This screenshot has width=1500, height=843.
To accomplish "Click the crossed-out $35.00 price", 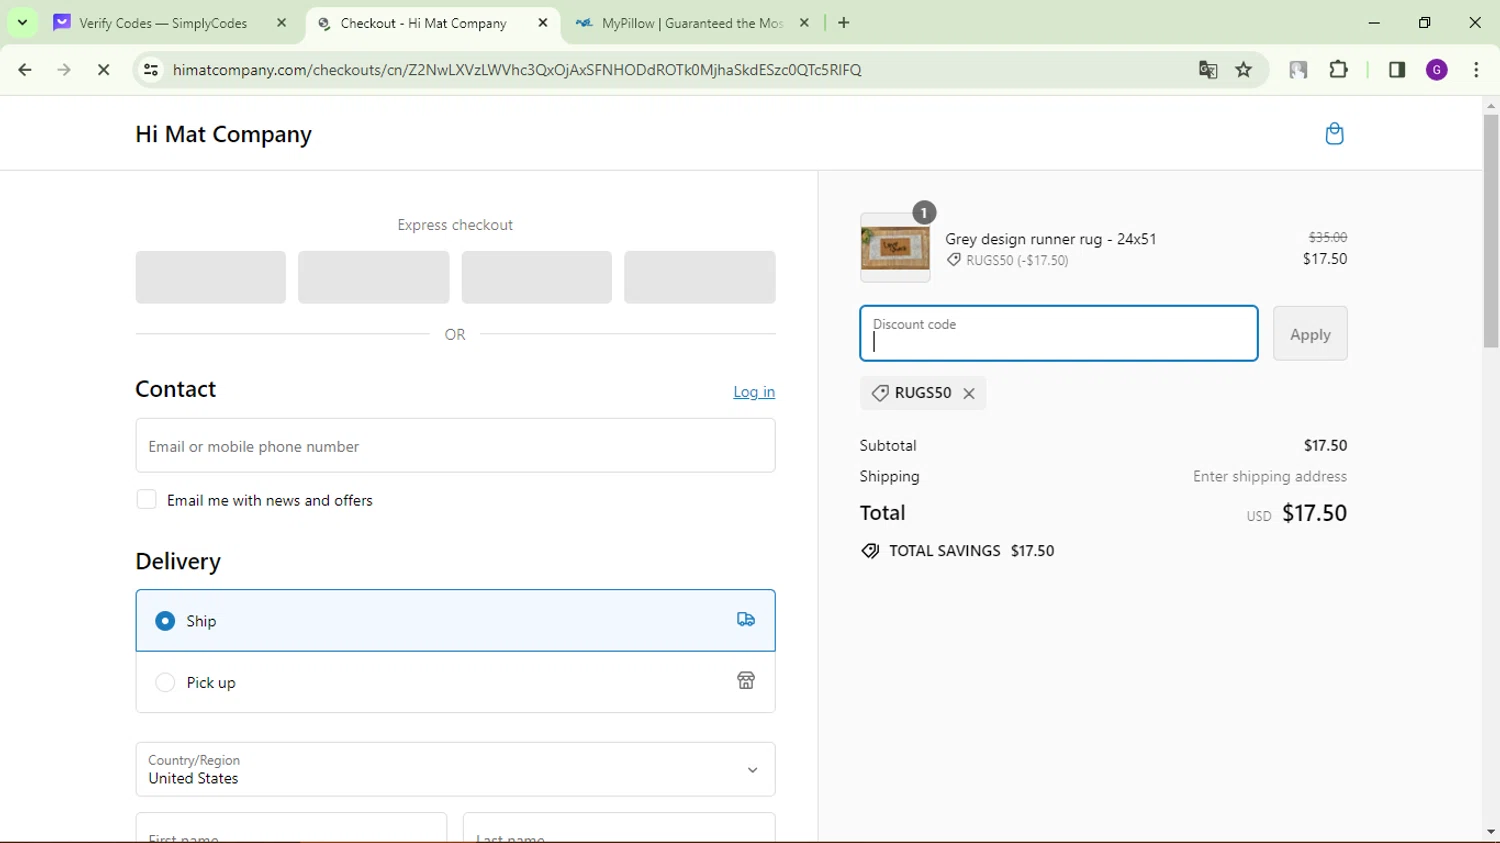I will [1328, 237].
